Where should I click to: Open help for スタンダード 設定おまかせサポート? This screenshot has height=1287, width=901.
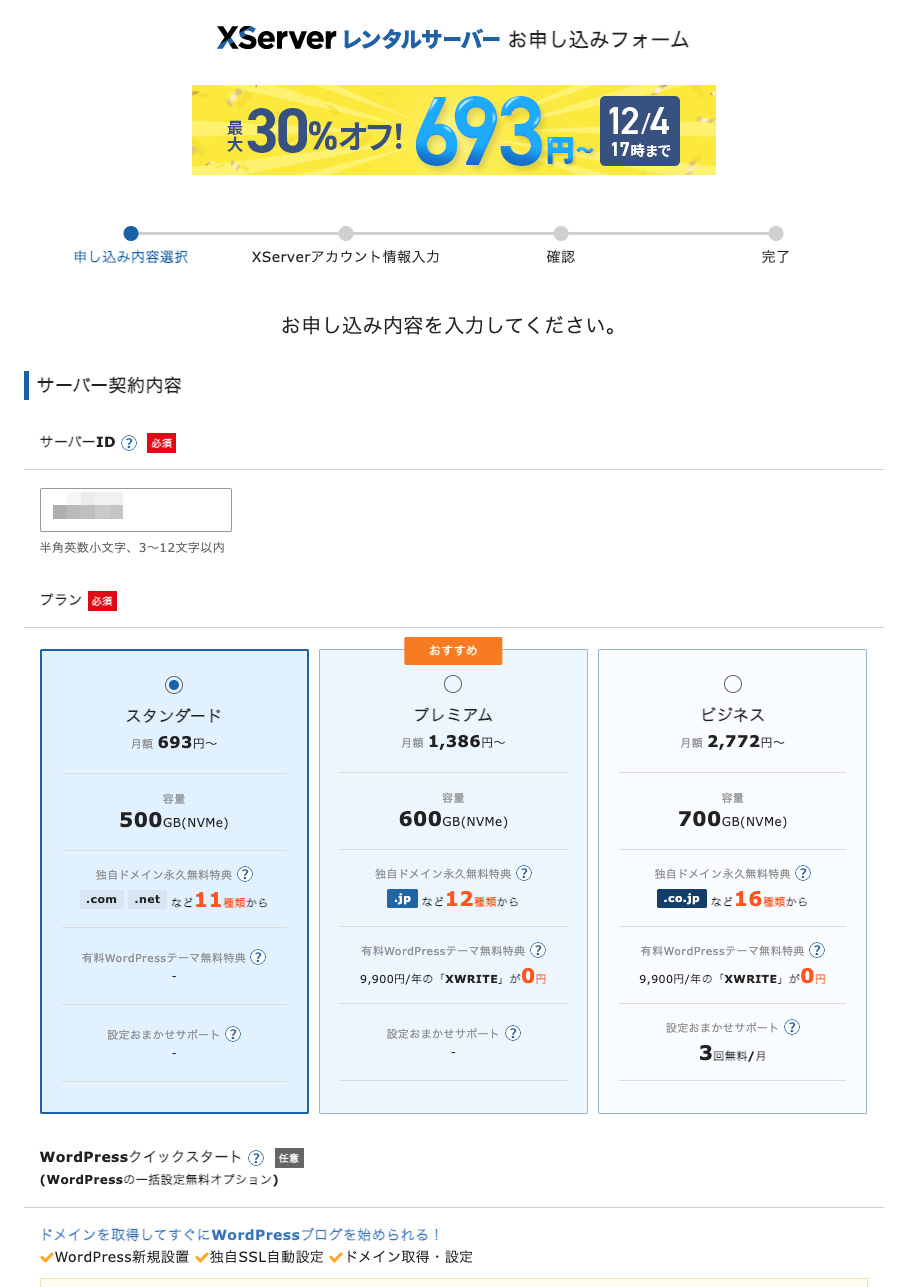pos(233,1034)
